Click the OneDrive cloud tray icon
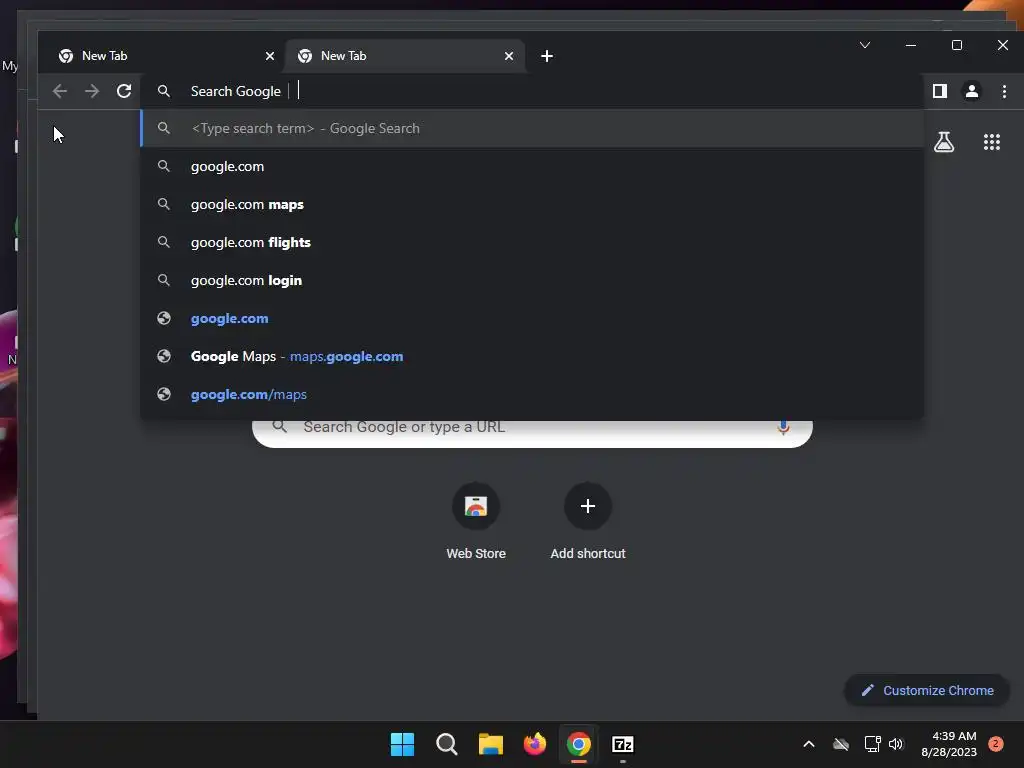This screenshot has height=768, width=1024. click(841, 744)
